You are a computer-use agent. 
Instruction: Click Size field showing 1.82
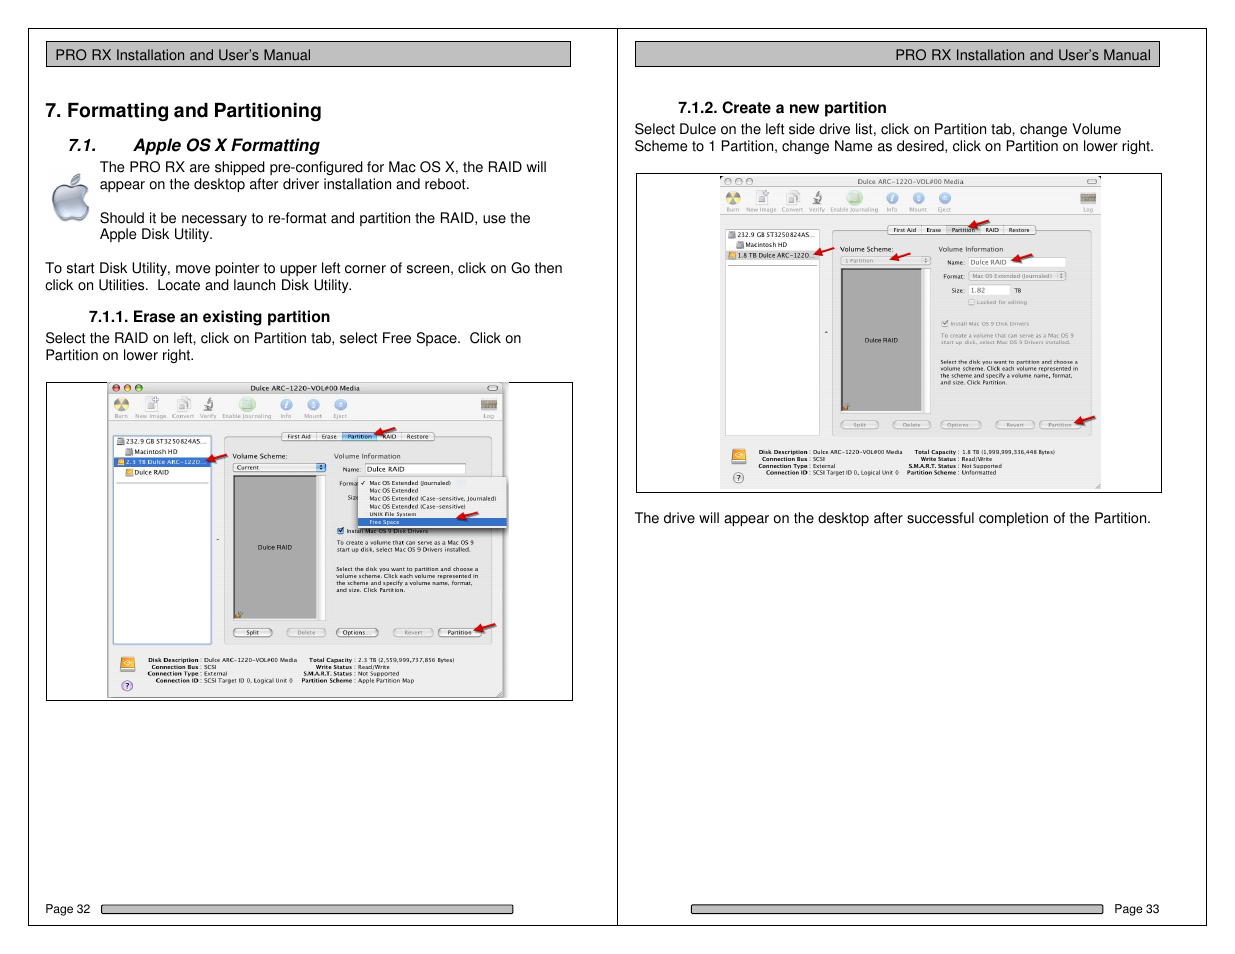989,290
